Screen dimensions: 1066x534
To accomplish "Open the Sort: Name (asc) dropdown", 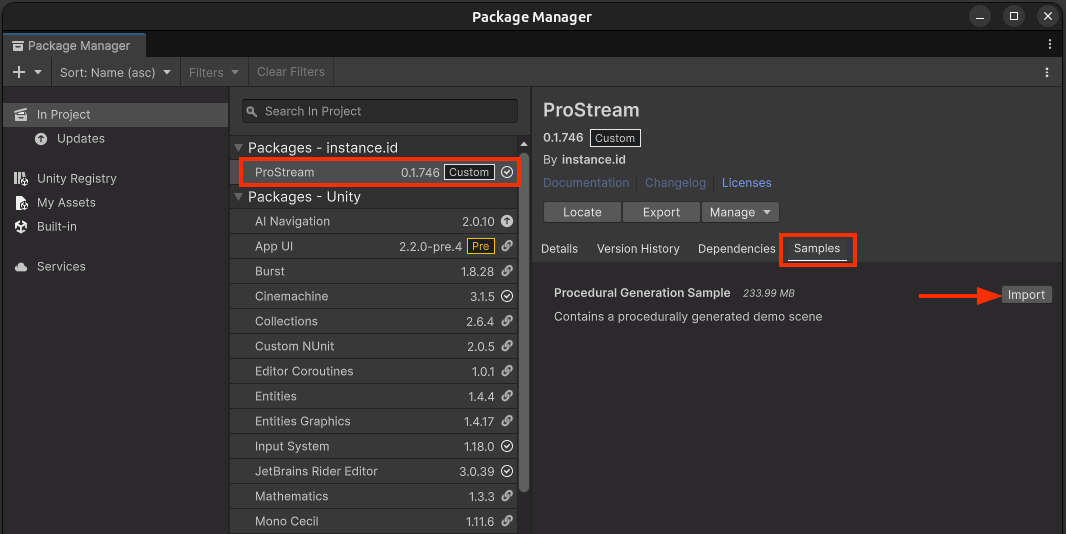I will coord(116,72).
